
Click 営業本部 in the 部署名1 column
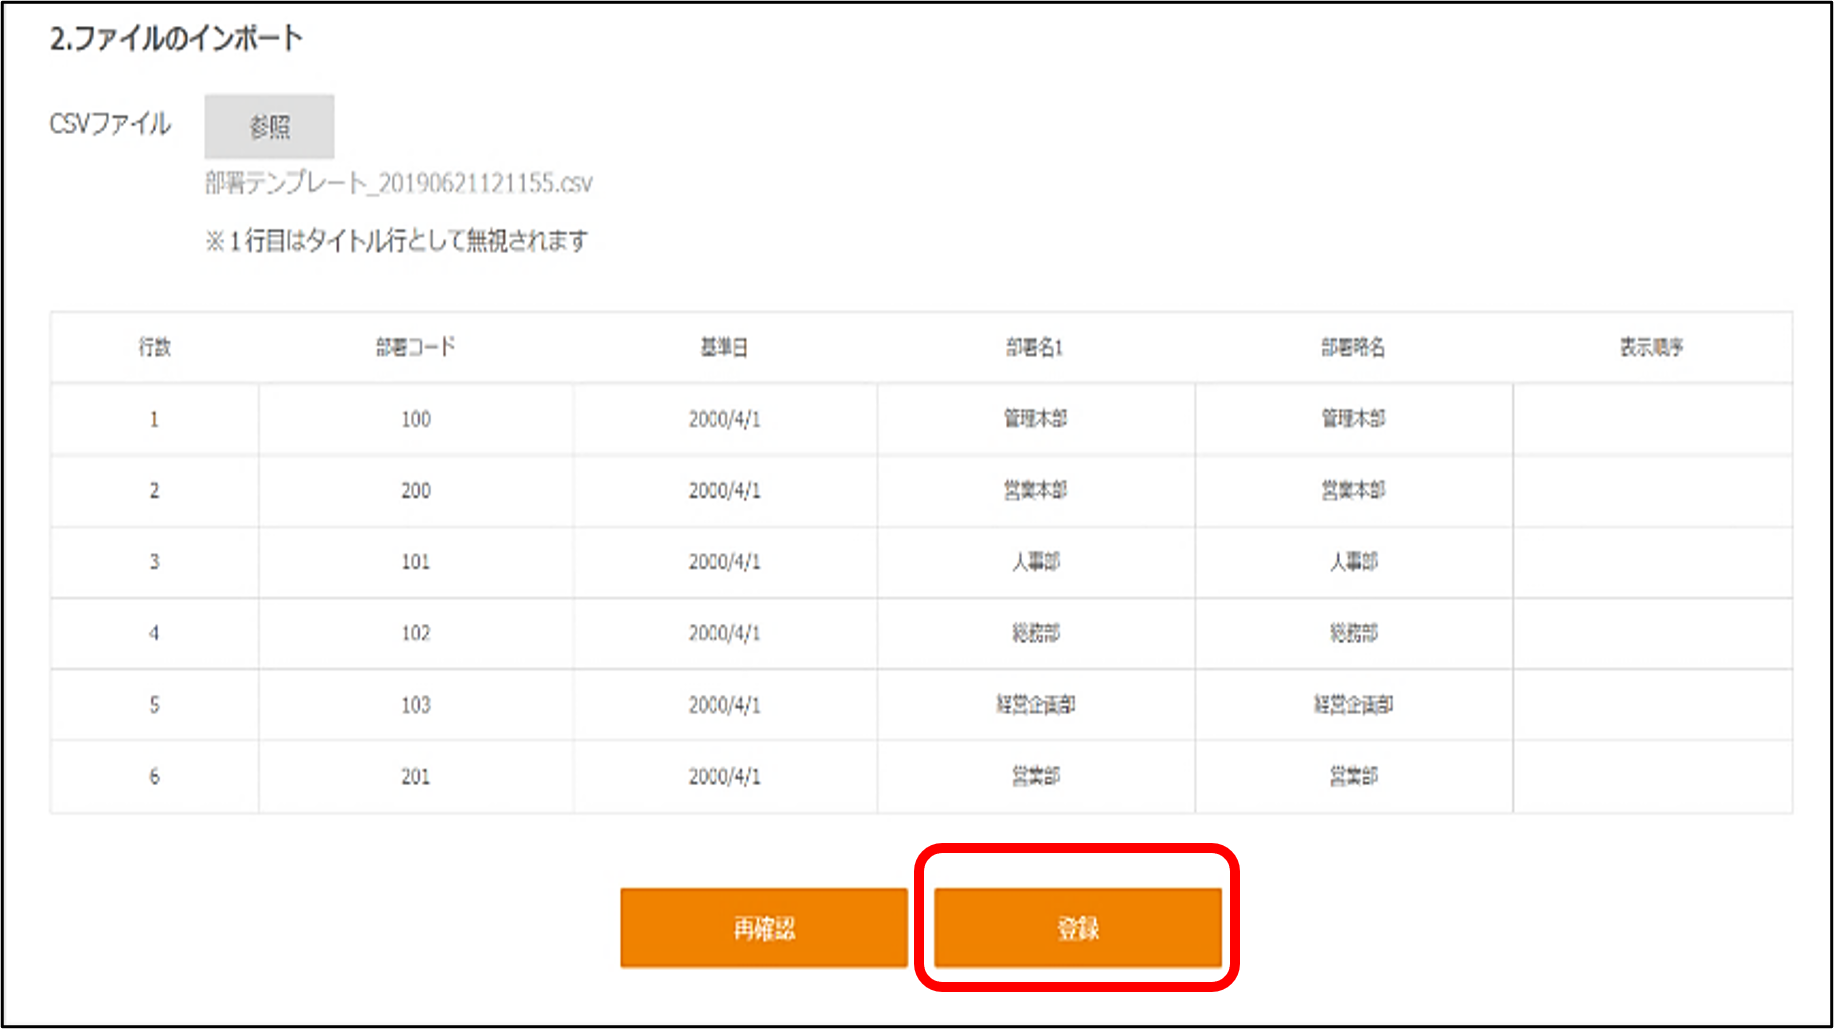[1035, 490]
